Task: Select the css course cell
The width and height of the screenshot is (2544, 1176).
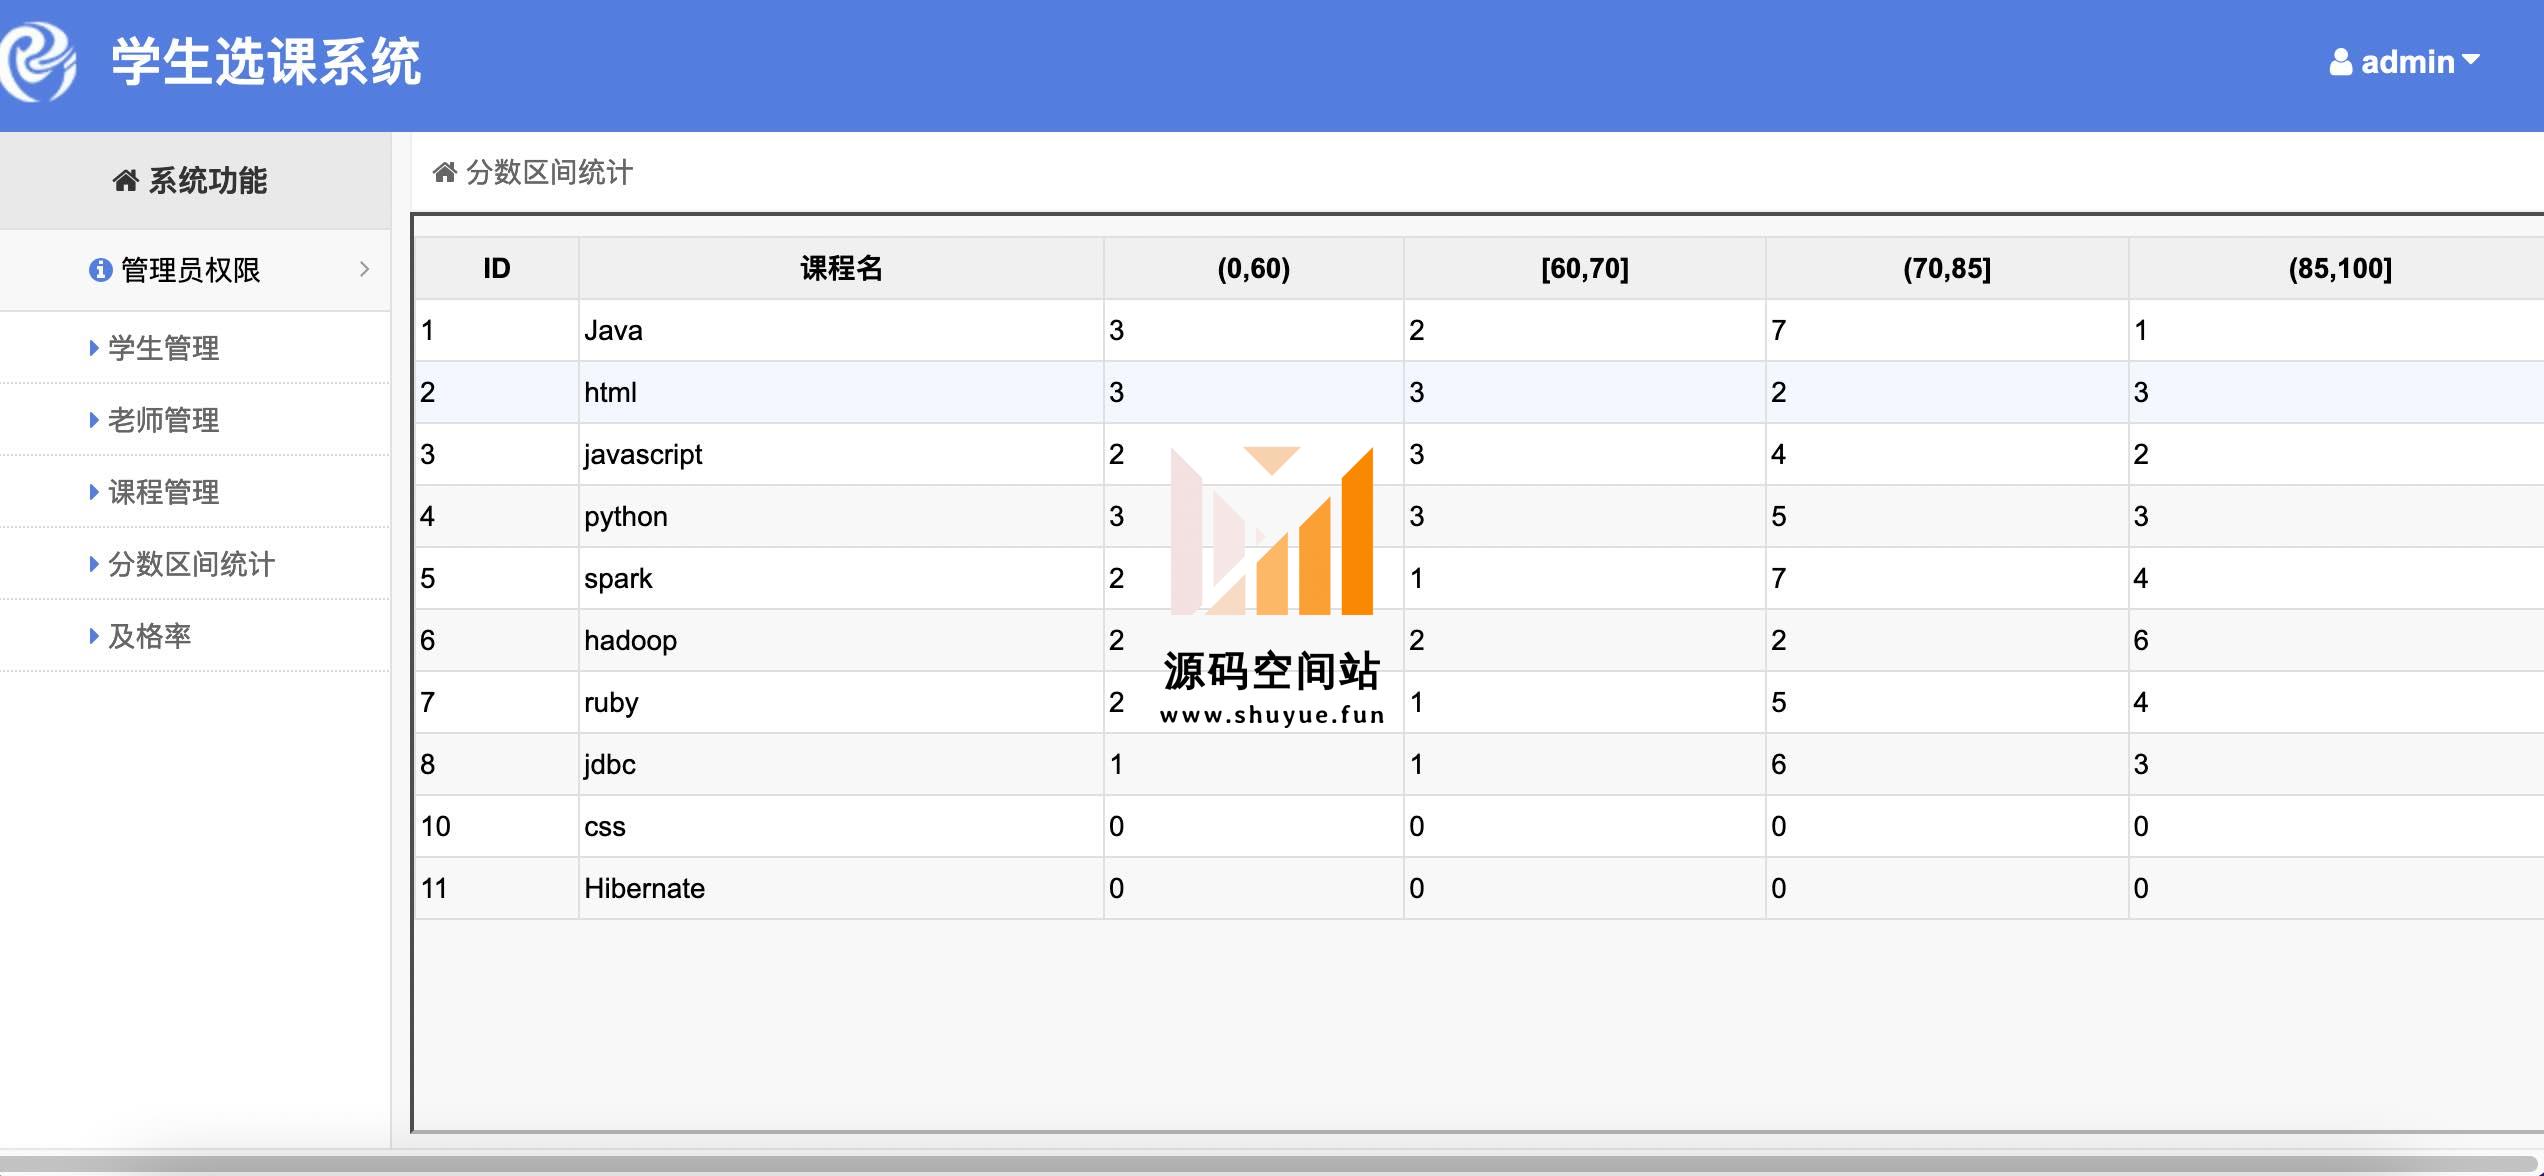Action: click(x=841, y=826)
